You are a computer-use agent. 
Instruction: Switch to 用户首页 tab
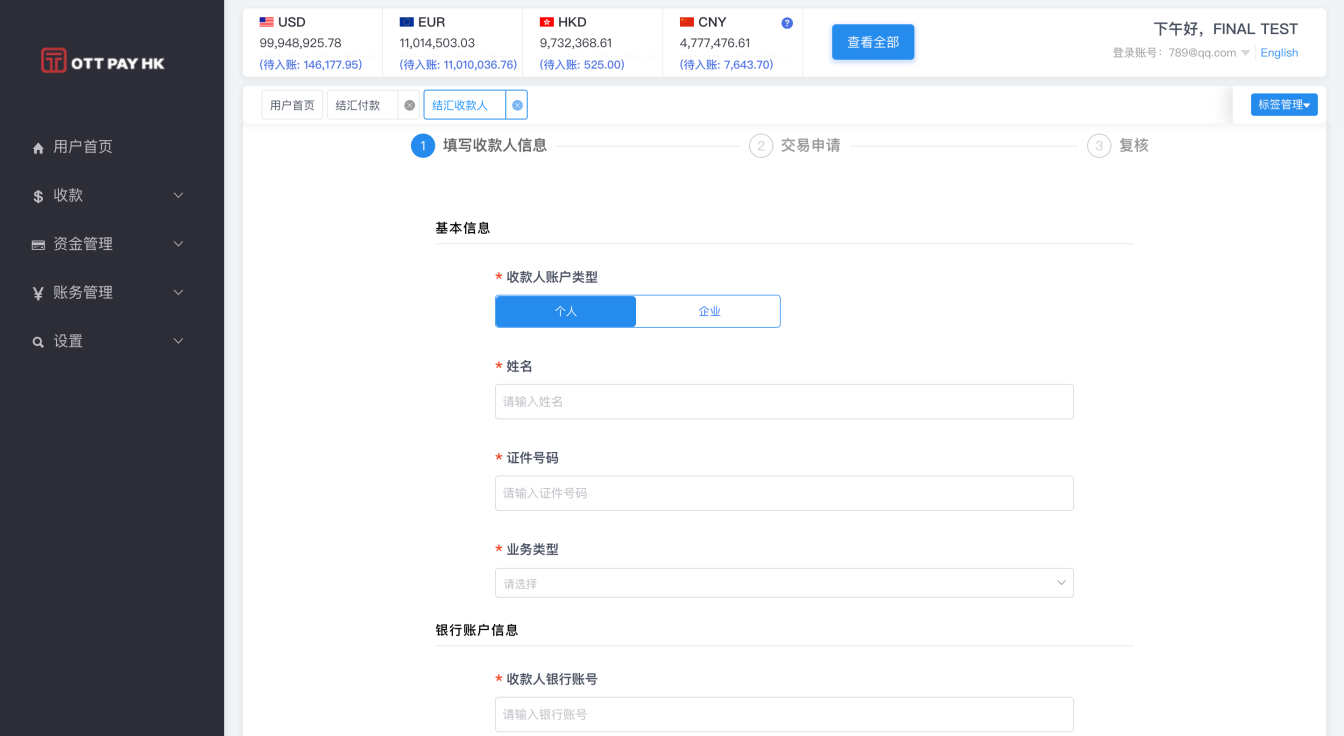click(x=292, y=105)
